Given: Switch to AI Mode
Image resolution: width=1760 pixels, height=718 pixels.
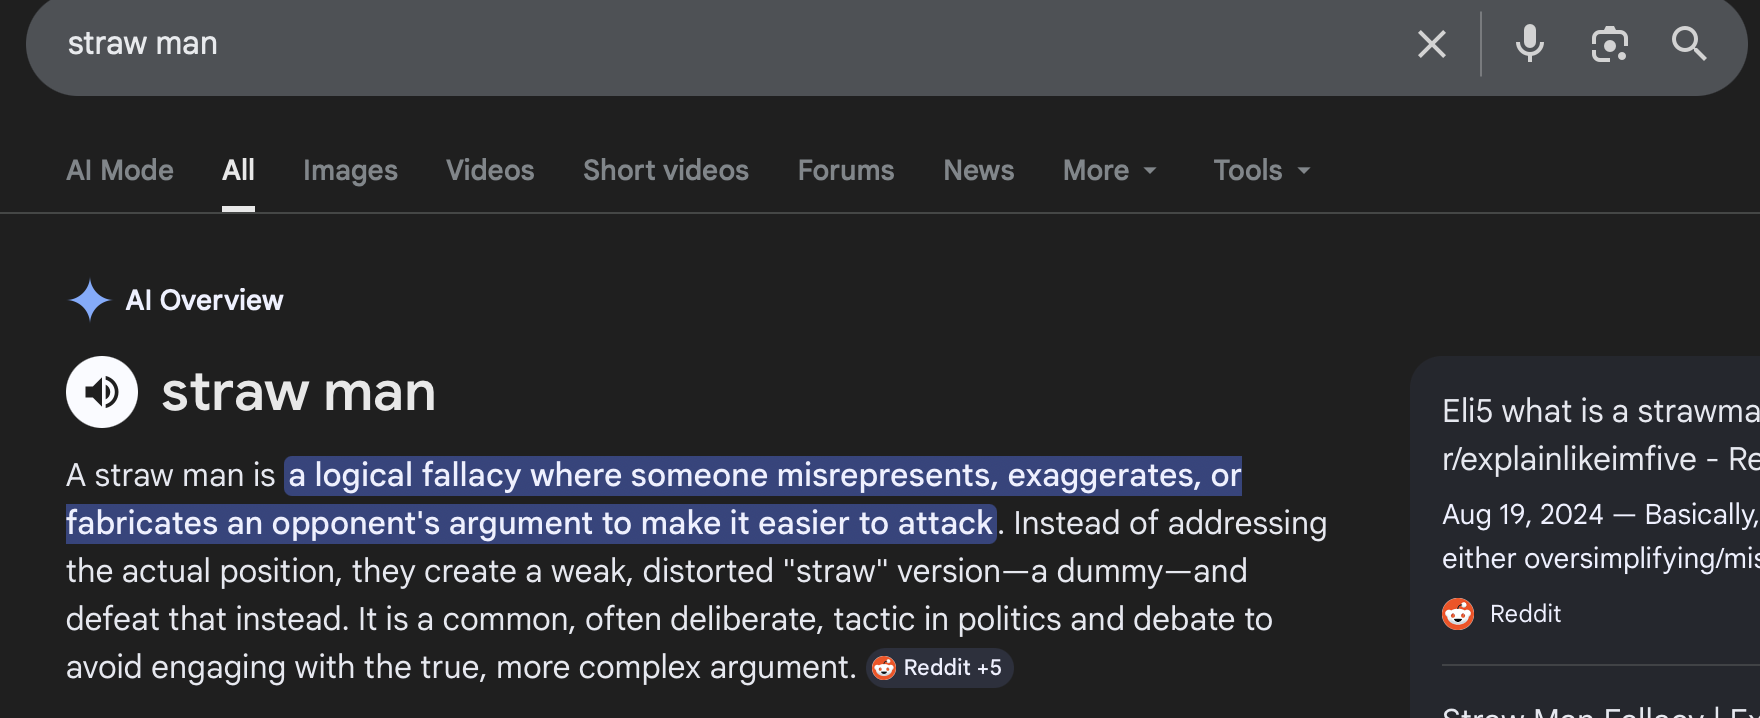Looking at the screenshot, I should point(119,170).
